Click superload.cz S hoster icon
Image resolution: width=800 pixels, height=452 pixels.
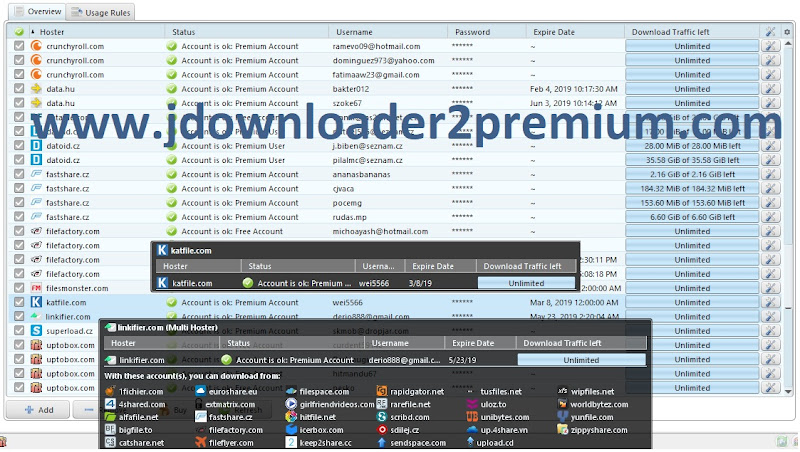click(x=36, y=331)
